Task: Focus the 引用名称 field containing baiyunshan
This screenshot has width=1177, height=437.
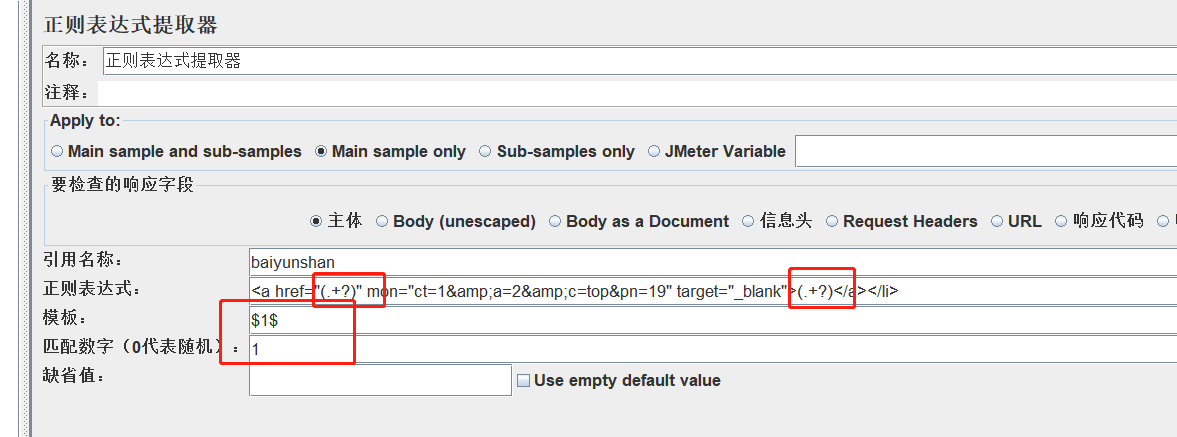Action: click(x=712, y=262)
